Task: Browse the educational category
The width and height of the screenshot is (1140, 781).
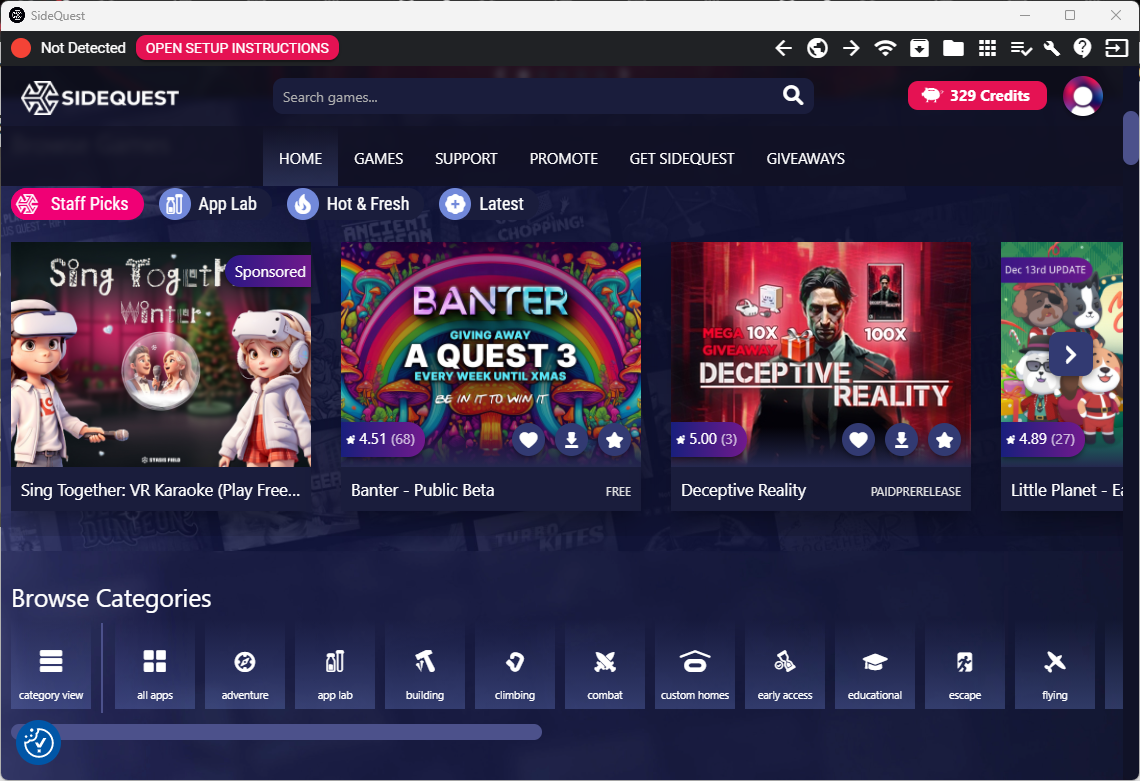Action: pyautogui.click(x=875, y=668)
